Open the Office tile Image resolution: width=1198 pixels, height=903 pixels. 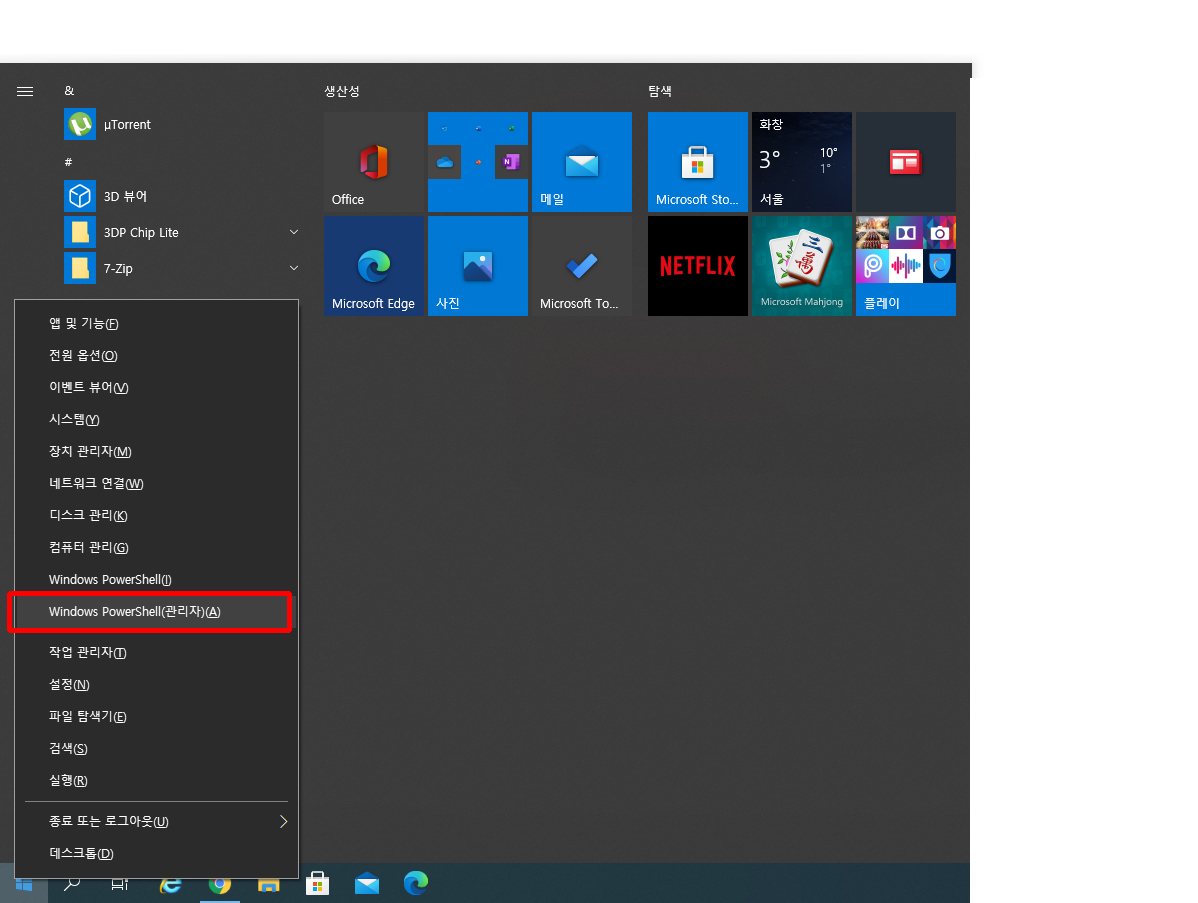[x=374, y=162]
